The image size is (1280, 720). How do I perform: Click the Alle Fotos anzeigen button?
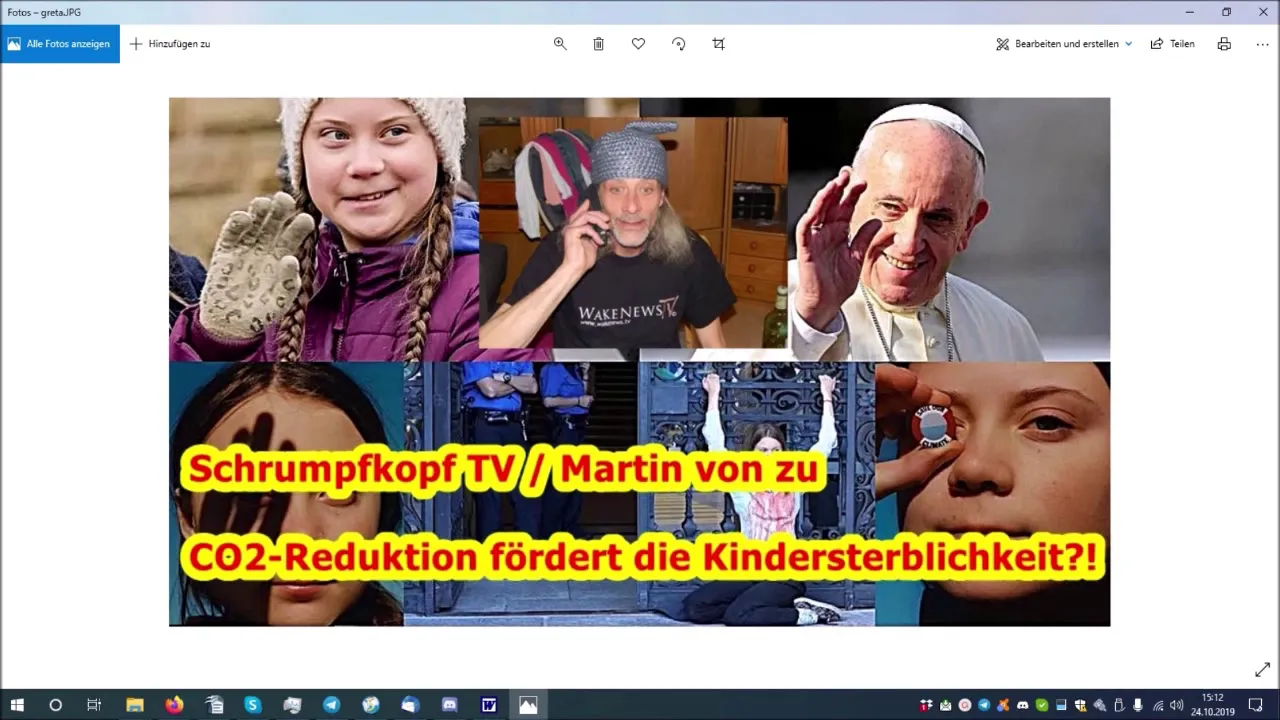click(x=60, y=44)
